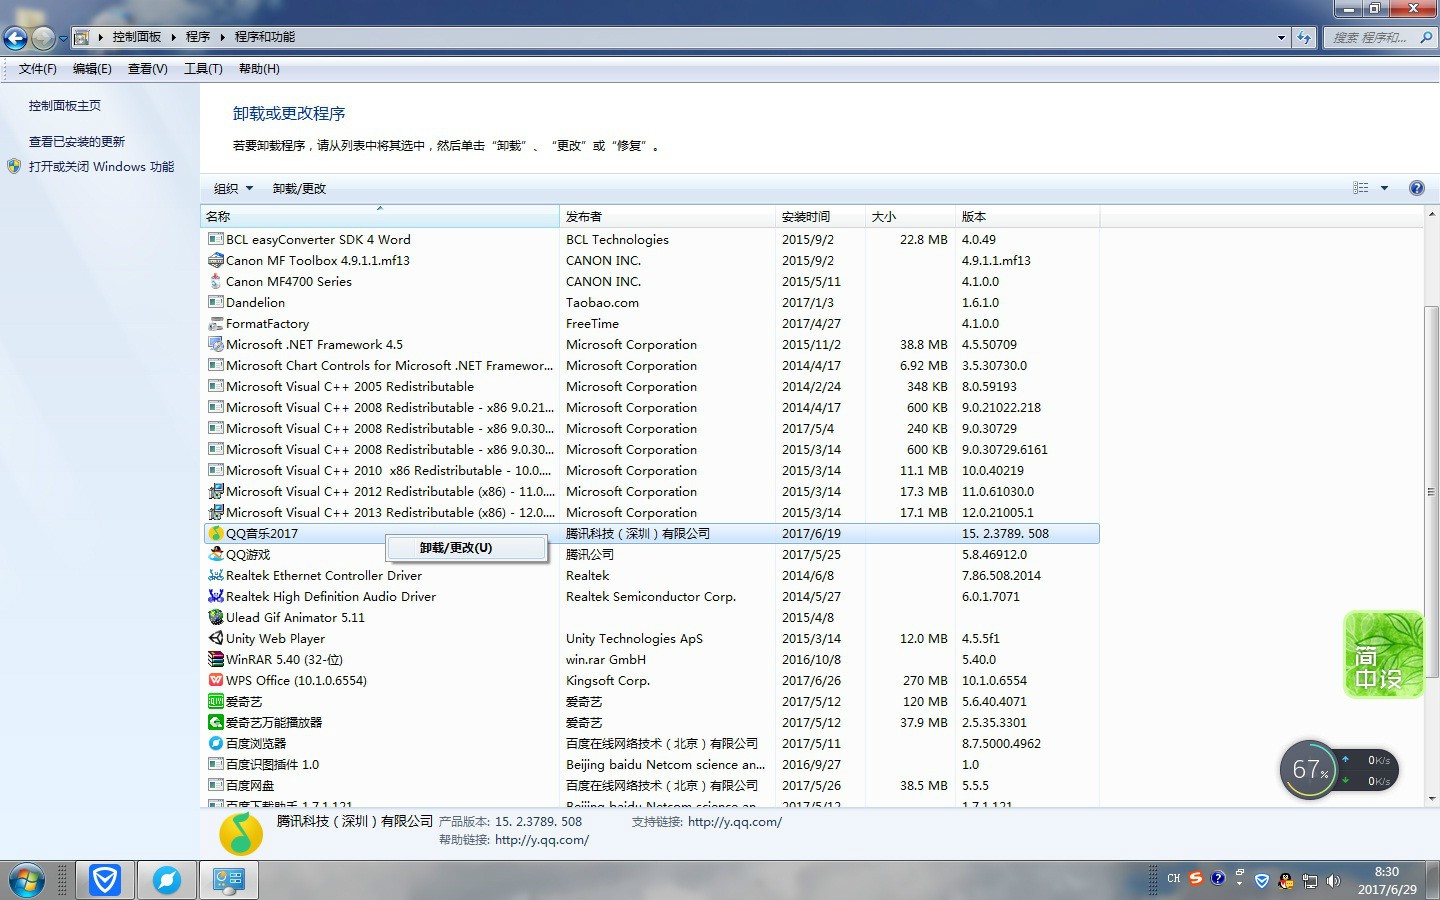This screenshot has width=1440, height=900.
Task: Click the QQ游戏 penguin icon in list
Action: [x=215, y=555]
